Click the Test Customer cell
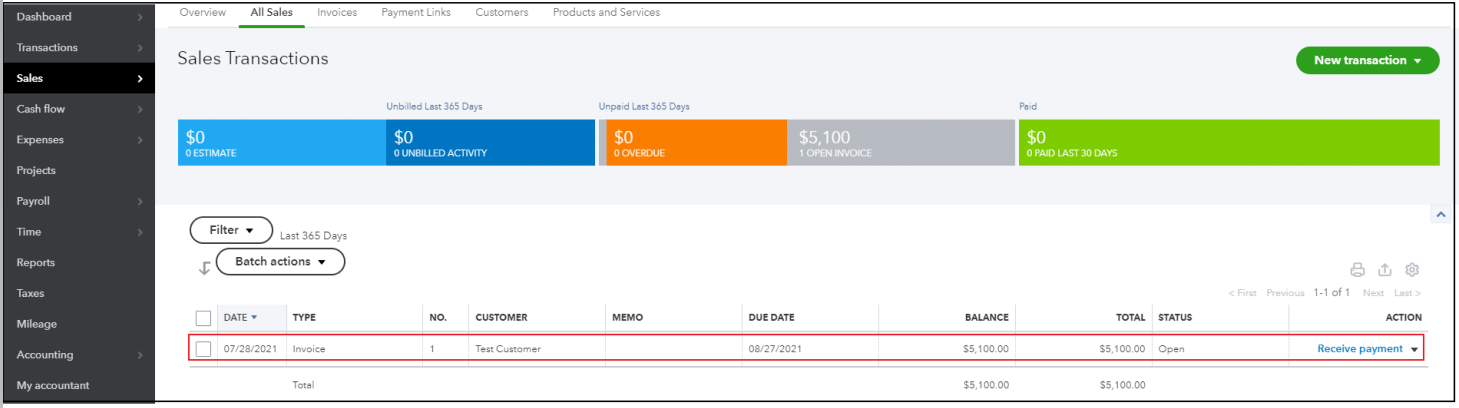This screenshot has height=408, width=1459. coord(507,349)
